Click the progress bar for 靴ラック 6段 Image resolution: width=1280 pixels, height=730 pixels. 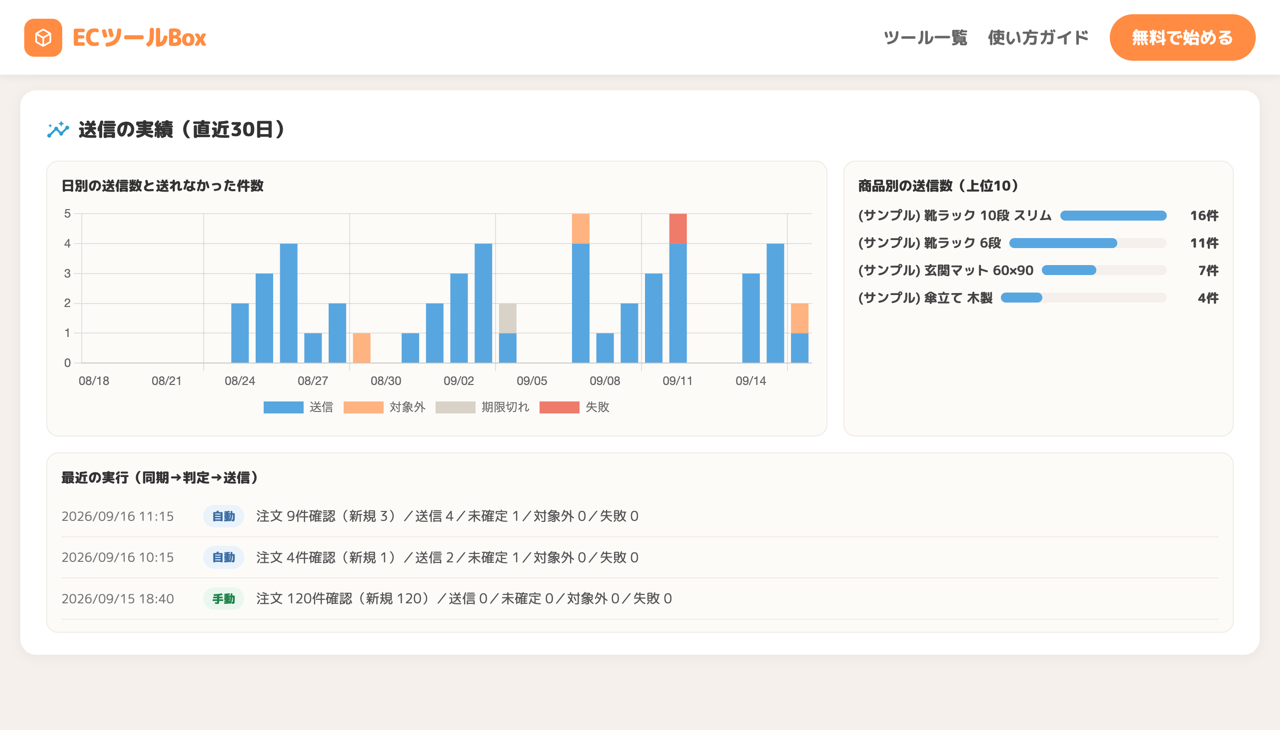point(1088,243)
